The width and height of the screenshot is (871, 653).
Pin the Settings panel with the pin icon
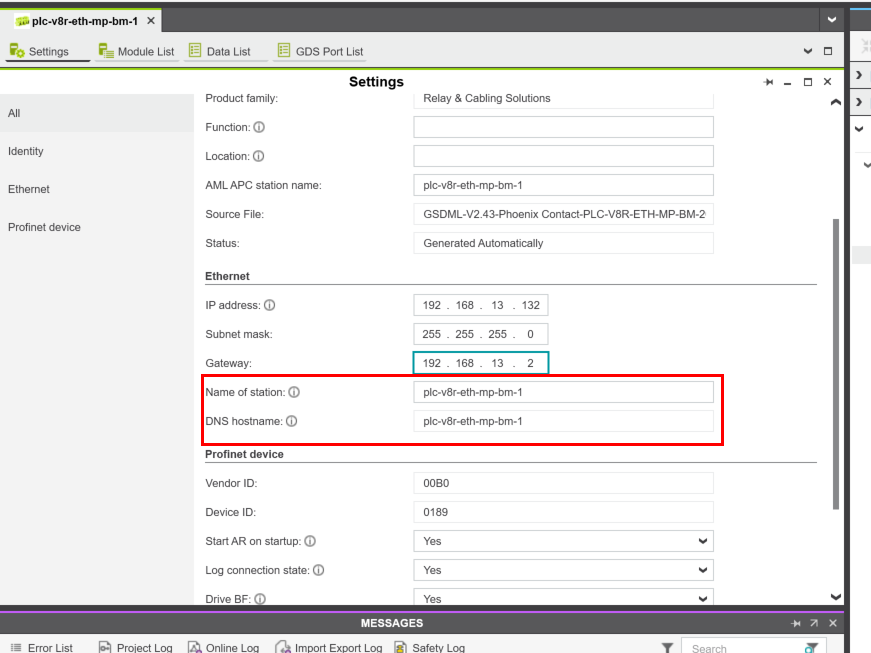[x=768, y=82]
